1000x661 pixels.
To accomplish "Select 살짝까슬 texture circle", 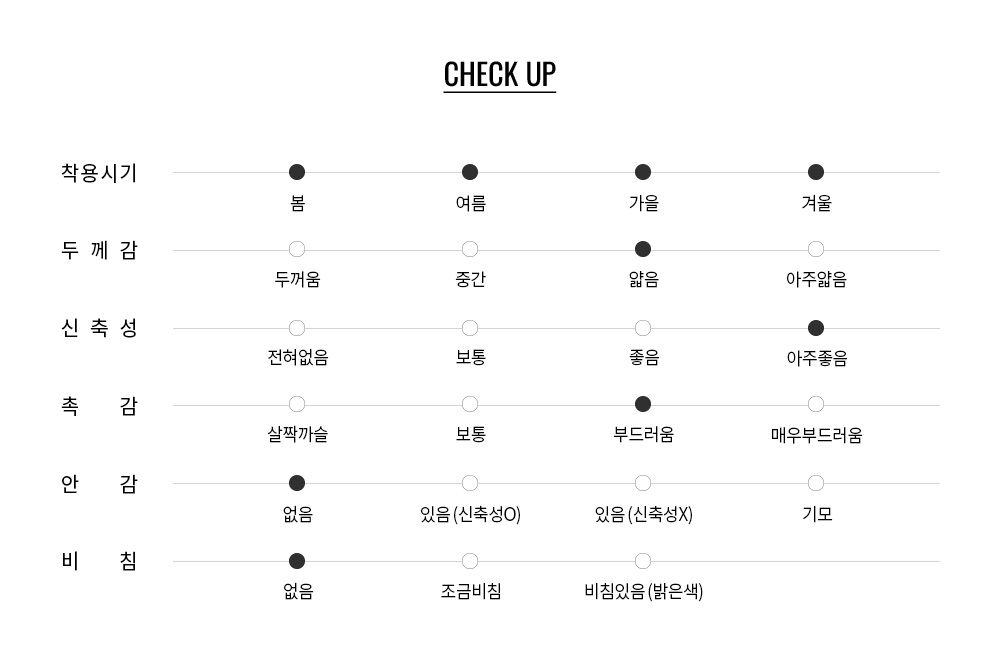I will click(297, 404).
